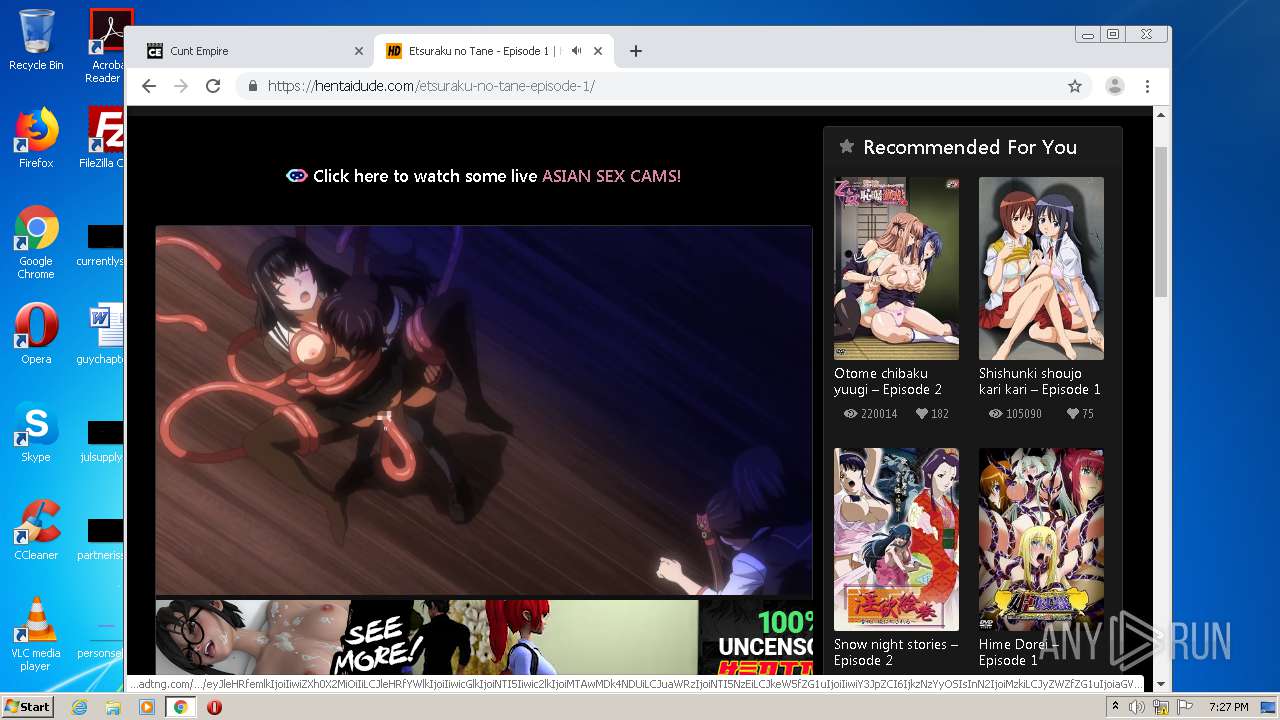Click the 'Recommended For You' heading
This screenshot has height=720, width=1280.
970,147
